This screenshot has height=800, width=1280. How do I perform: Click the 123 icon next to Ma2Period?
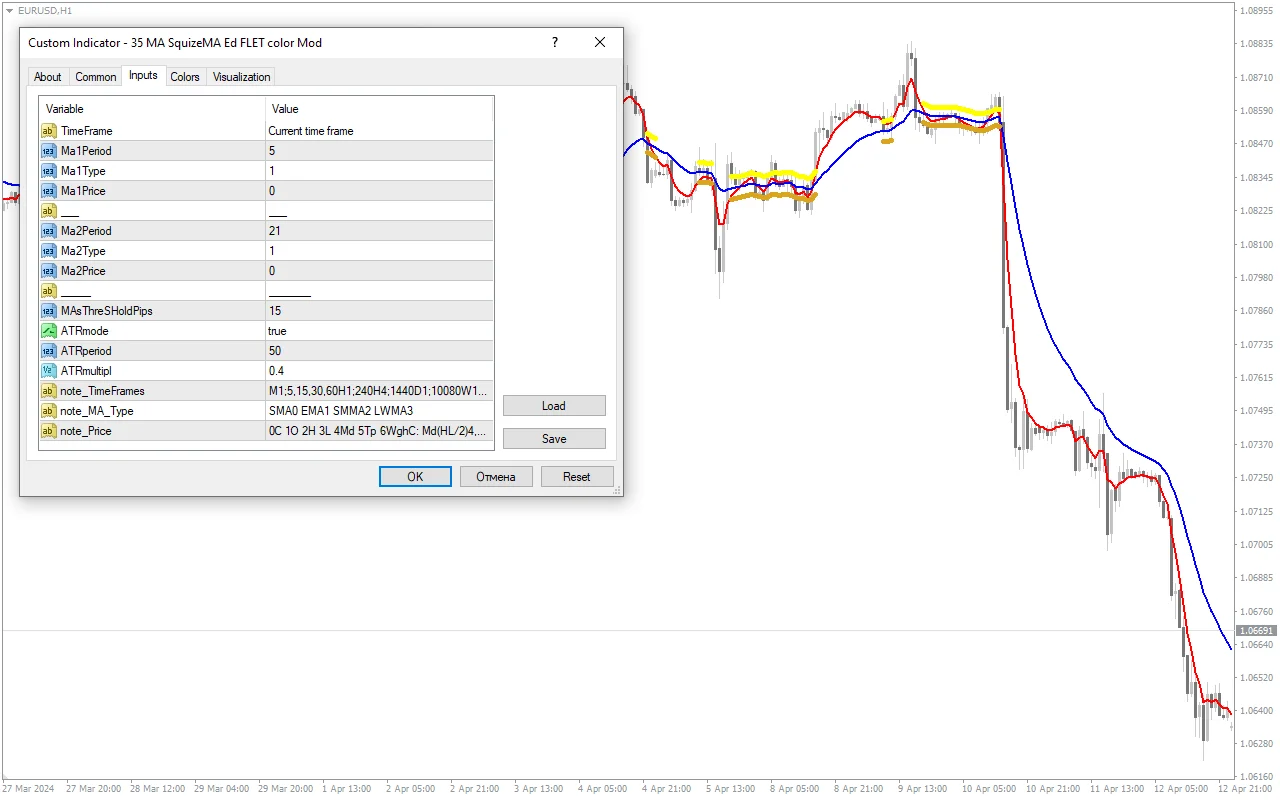[48, 230]
